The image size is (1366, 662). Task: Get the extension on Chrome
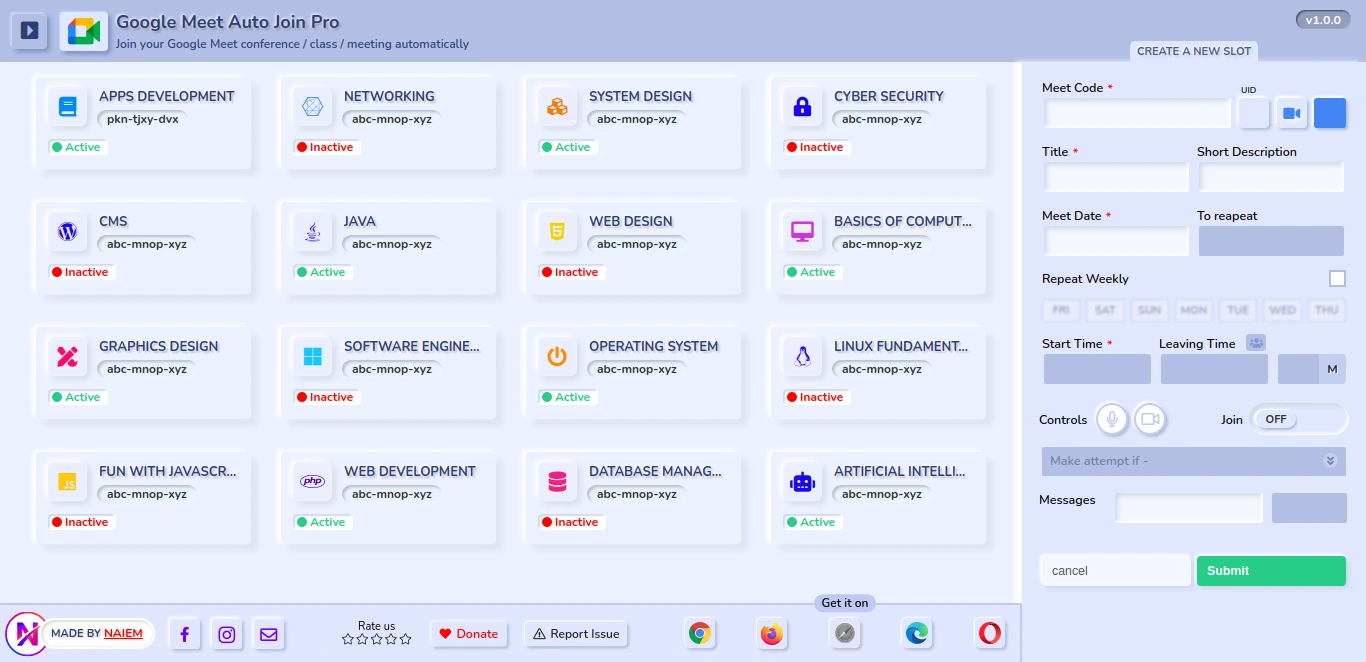click(x=700, y=633)
